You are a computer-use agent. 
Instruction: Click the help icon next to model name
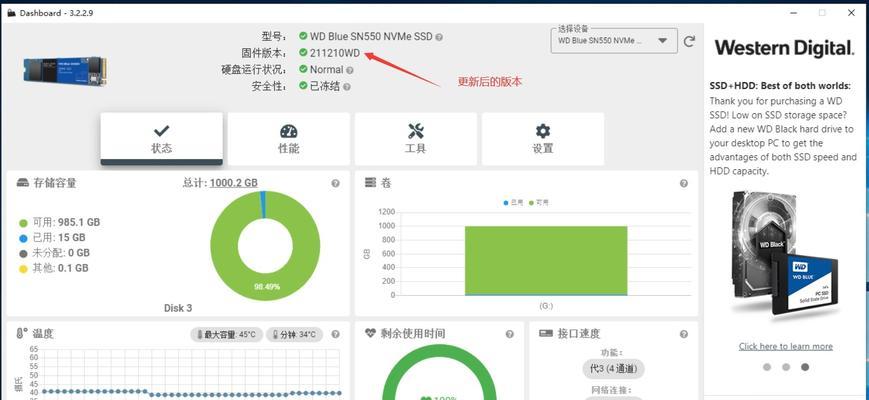439,37
